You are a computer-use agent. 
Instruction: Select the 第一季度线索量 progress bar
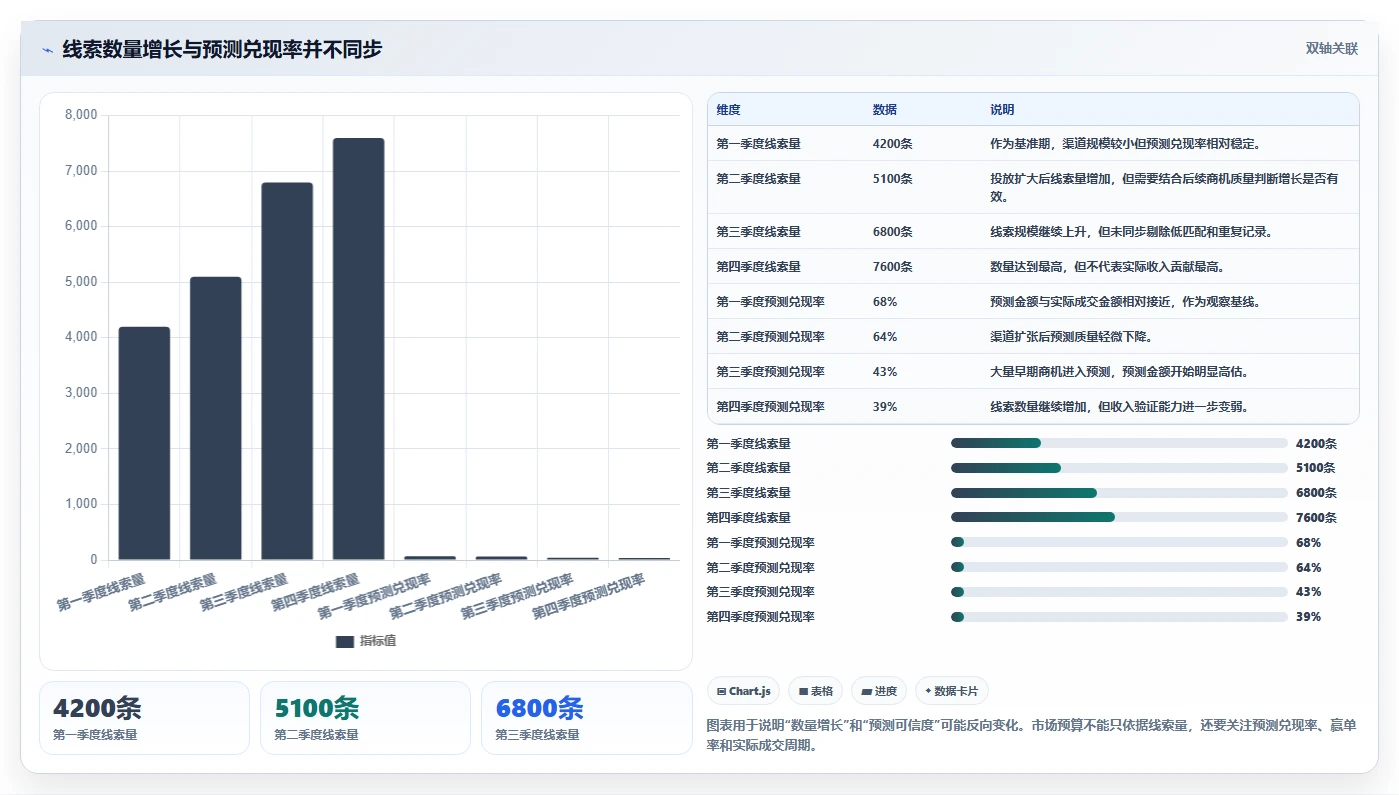(1119, 443)
